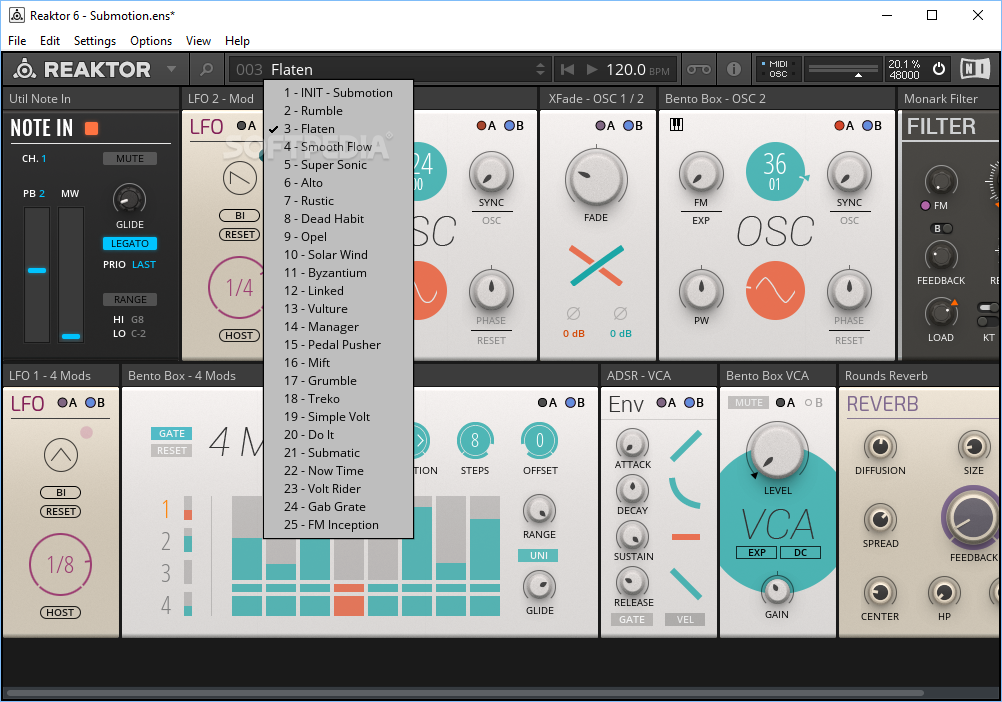Open the Reaktor main menu dropdown arrow

[171, 69]
